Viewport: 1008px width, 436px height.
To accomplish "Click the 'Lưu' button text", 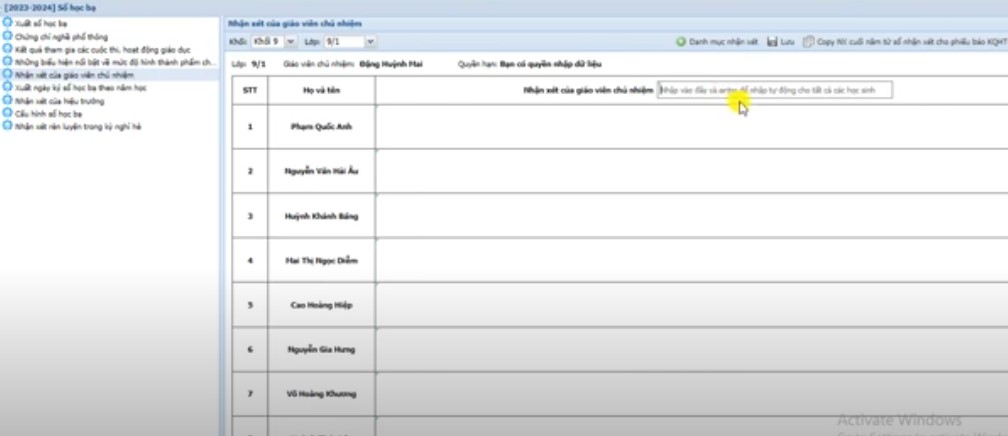I will click(x=787, y=42).
